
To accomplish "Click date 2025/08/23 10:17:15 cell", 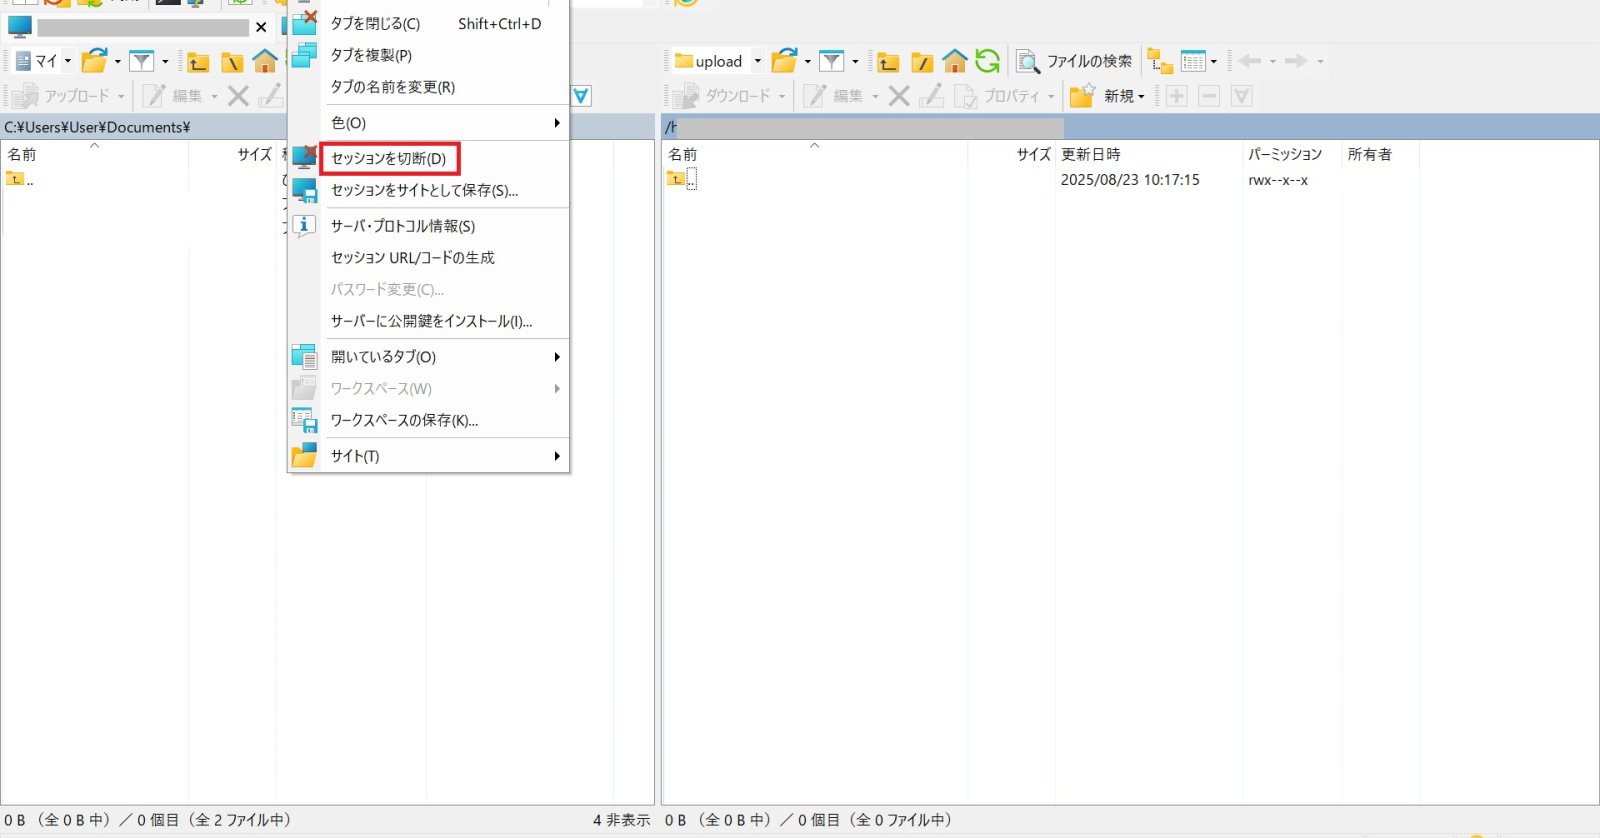I will pyautogui.click(x=1130, y=180).
